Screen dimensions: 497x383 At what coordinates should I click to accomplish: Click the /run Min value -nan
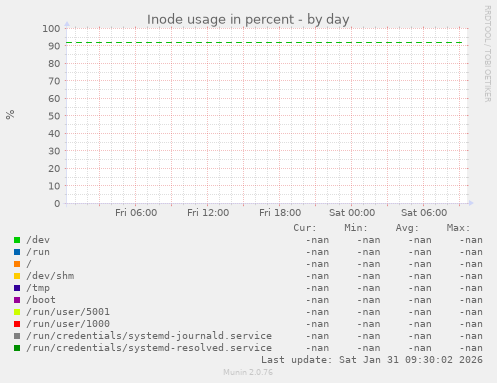click(369, 252)
